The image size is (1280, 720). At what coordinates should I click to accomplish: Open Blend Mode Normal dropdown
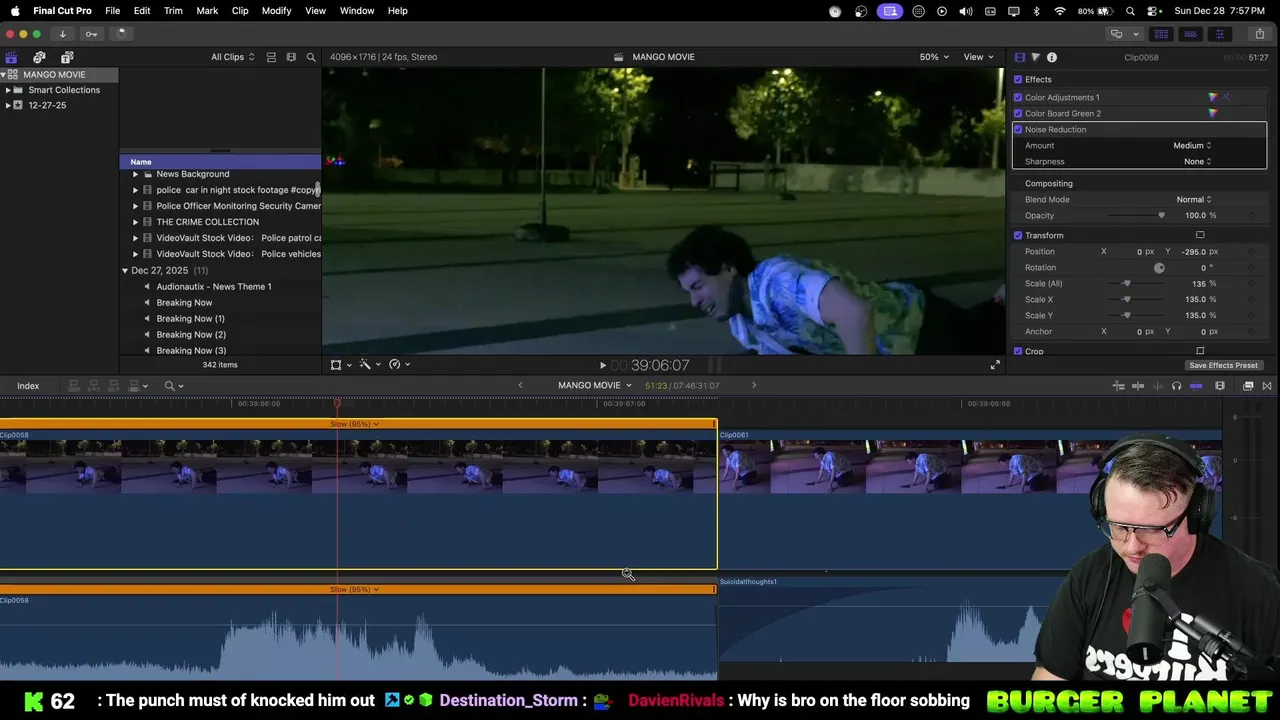(x=1194, y=199)
